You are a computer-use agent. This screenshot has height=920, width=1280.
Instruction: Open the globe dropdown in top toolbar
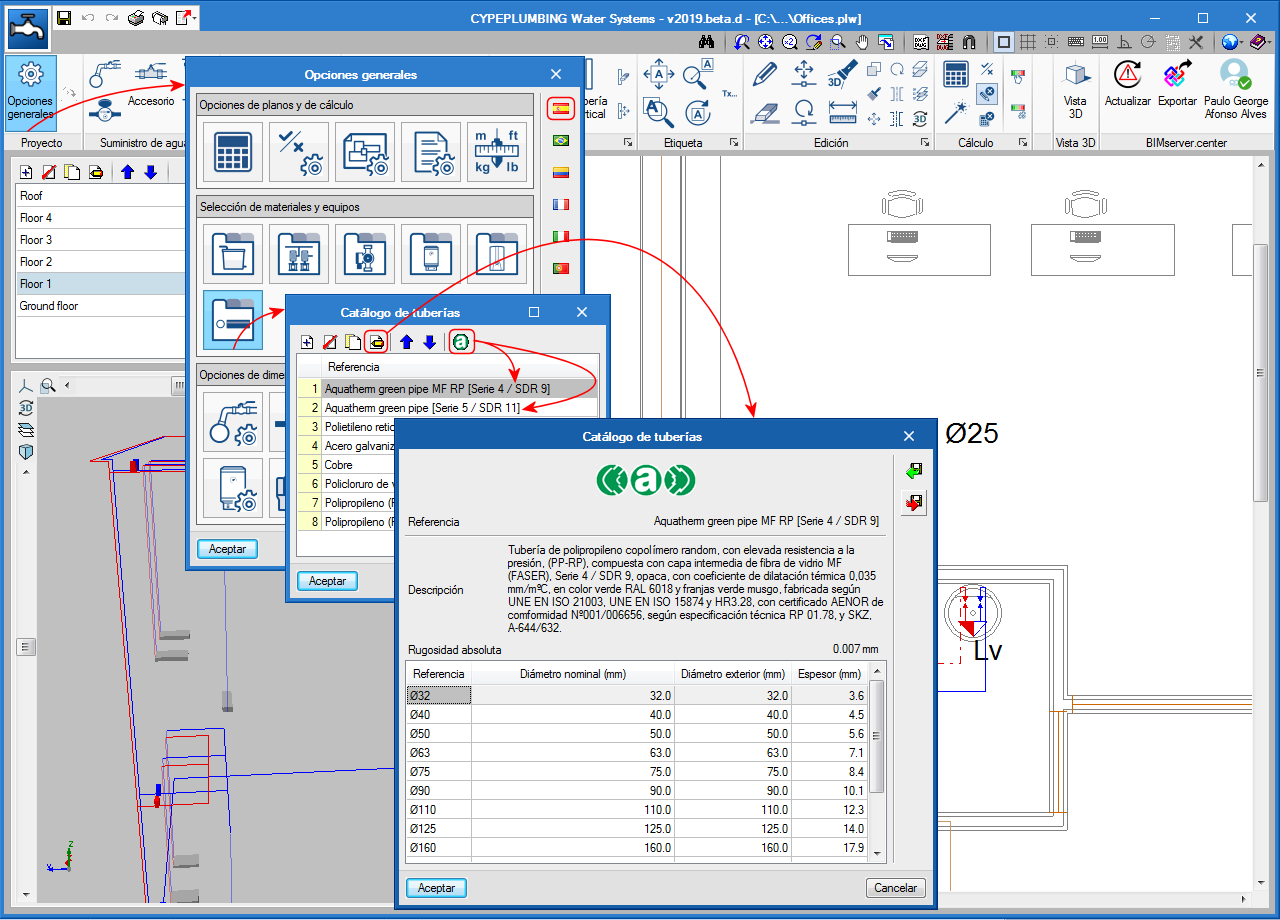pos(1232,42)
